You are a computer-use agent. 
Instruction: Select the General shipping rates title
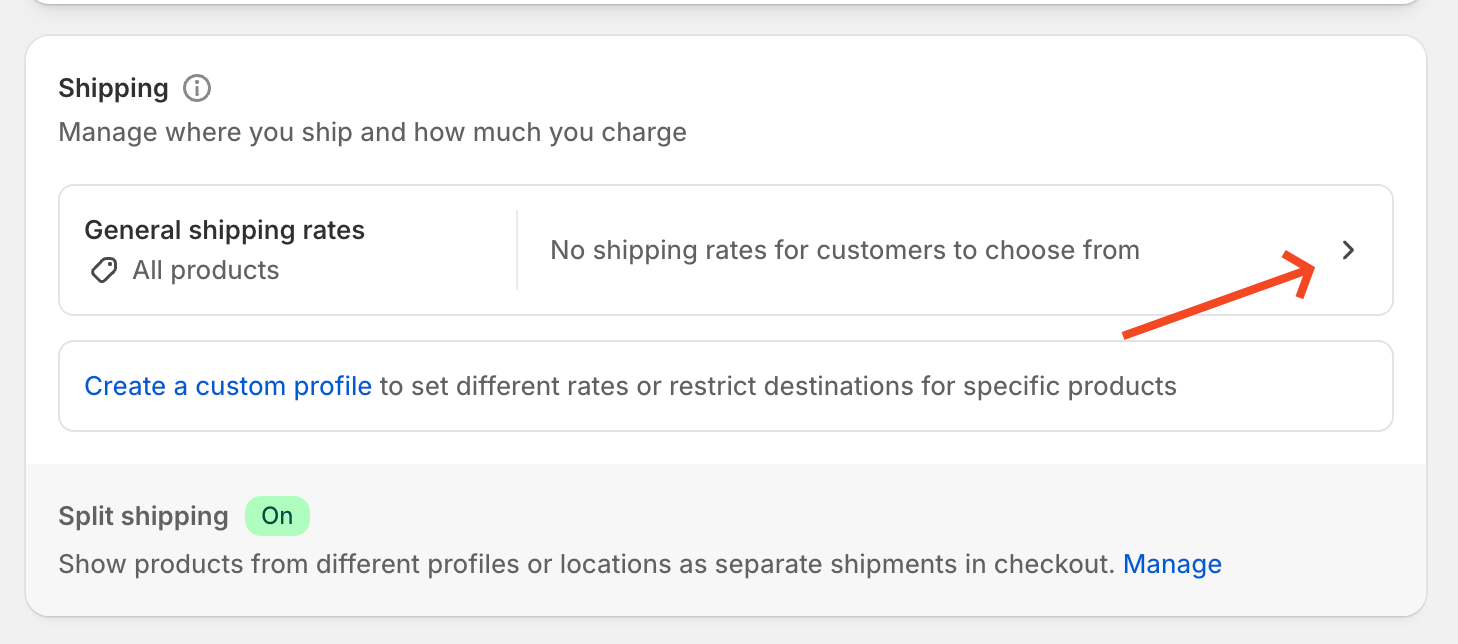(224, 230)
